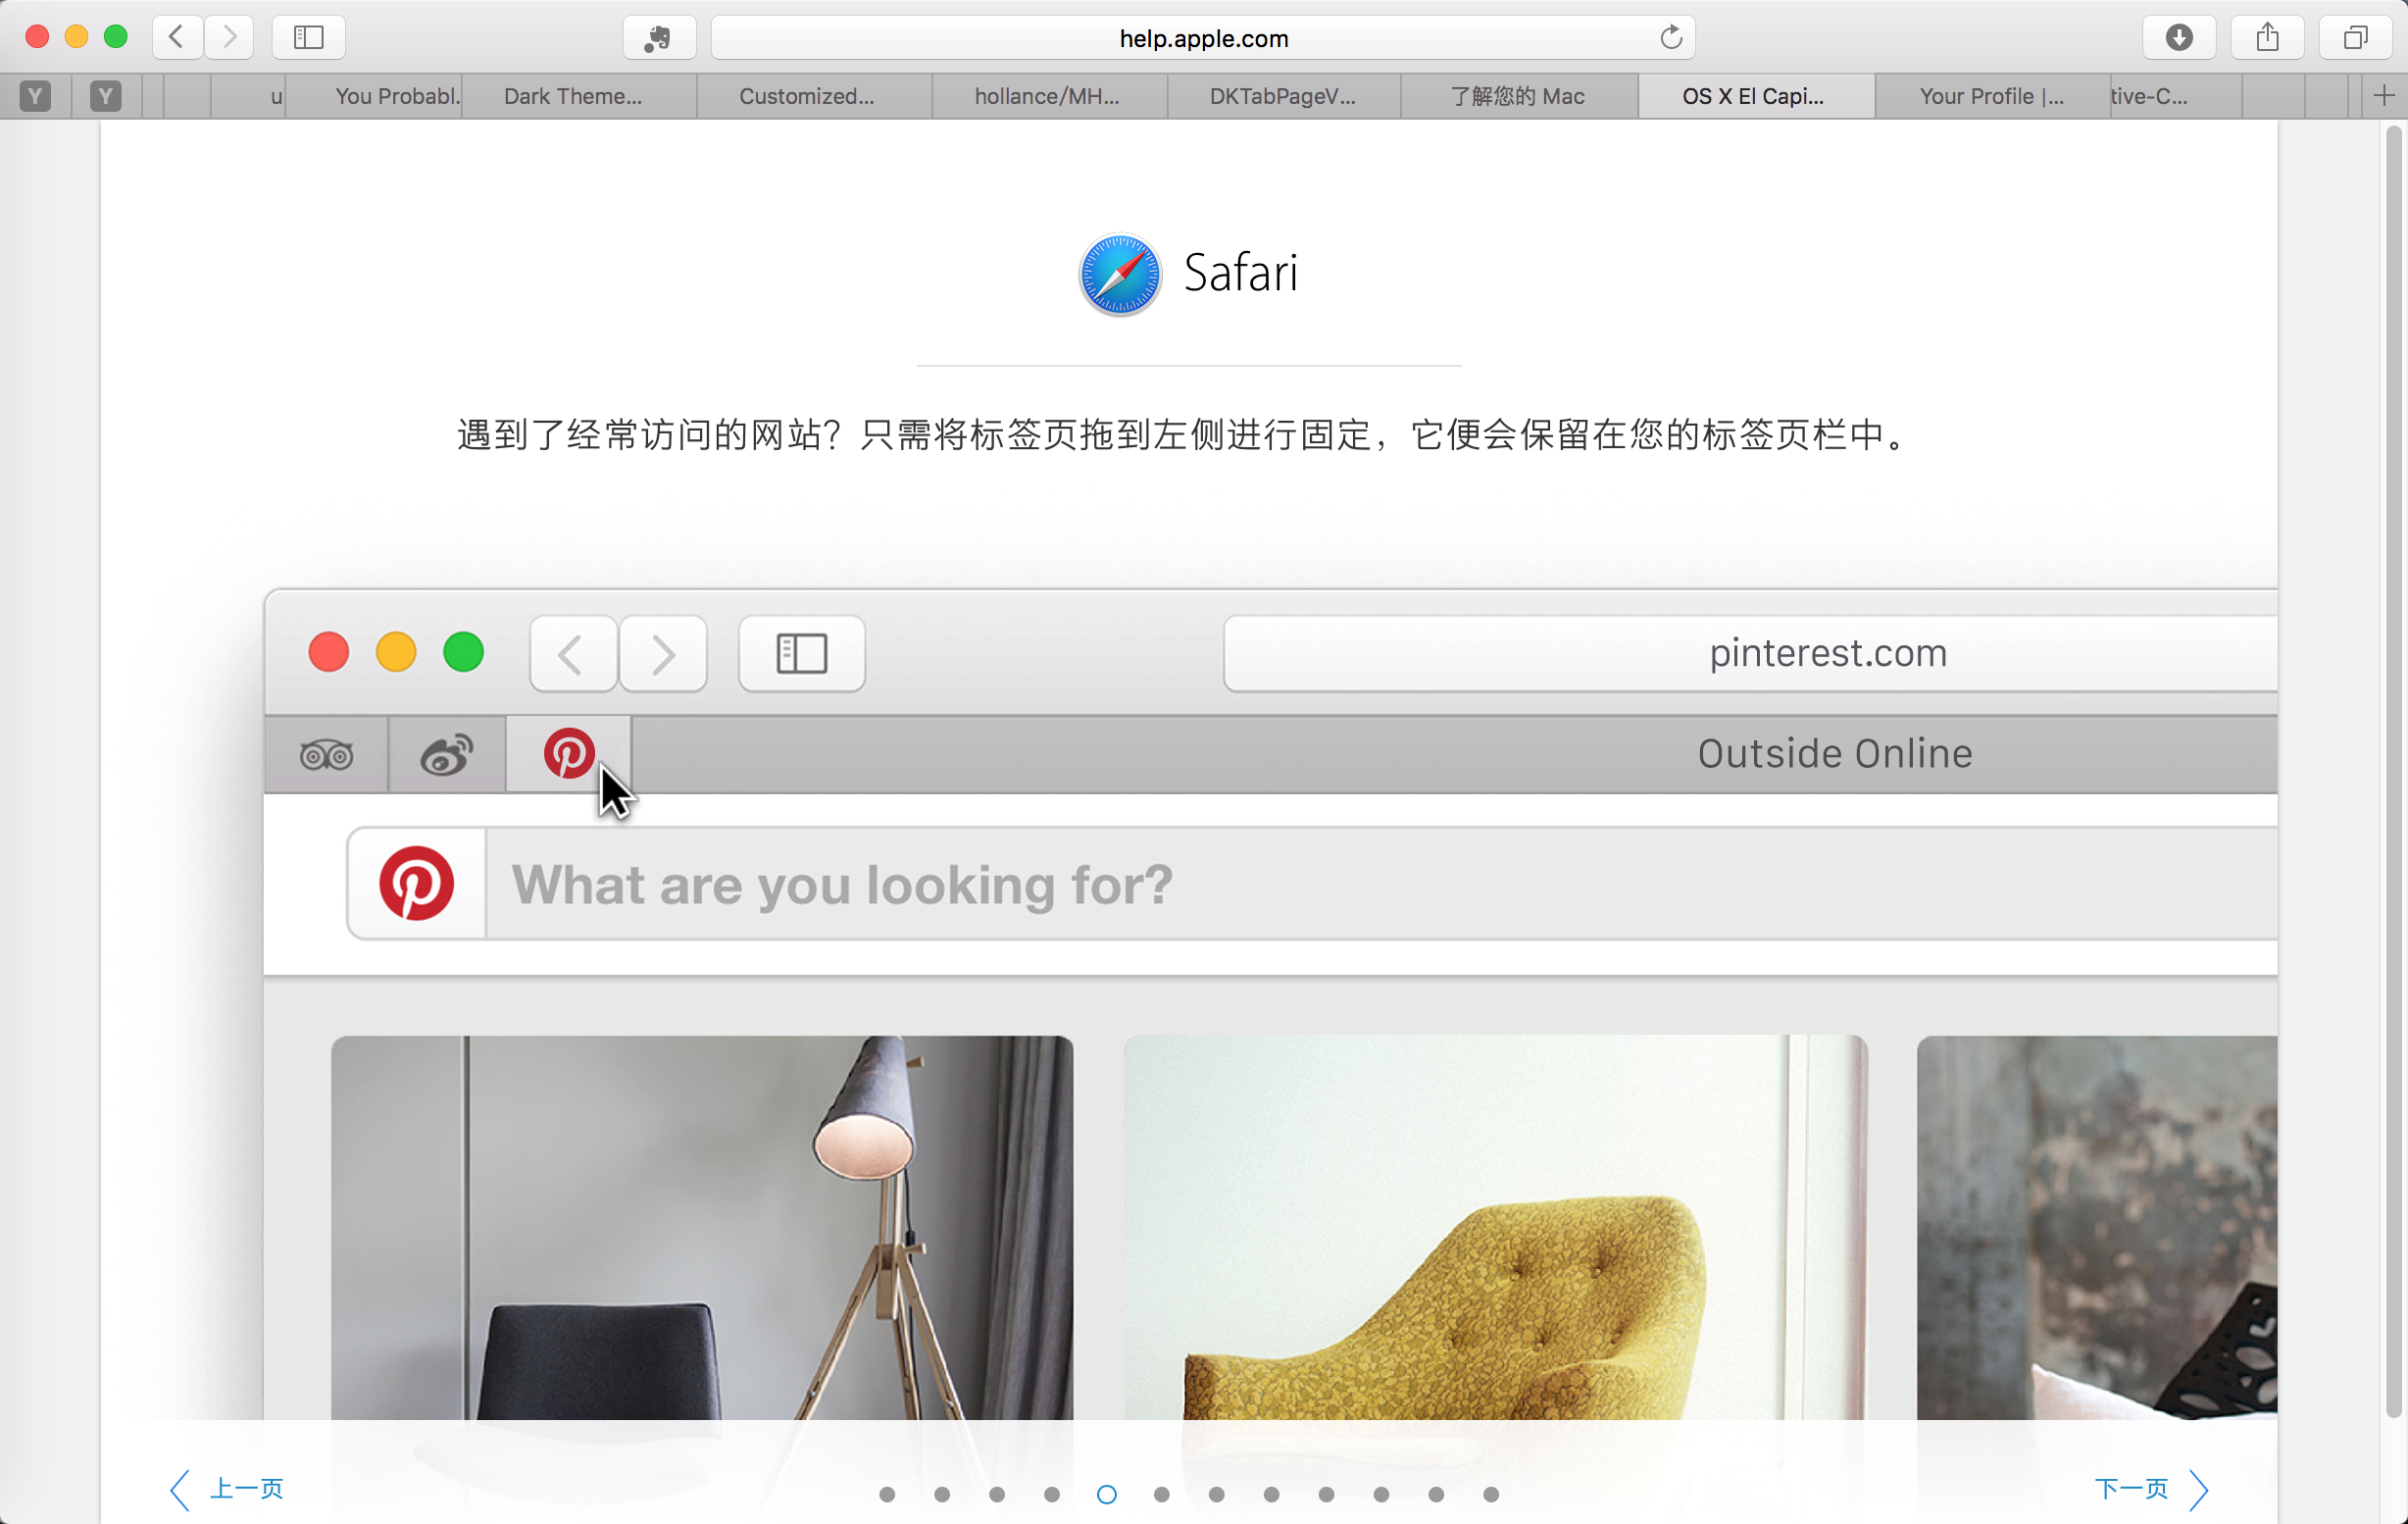Click the Evernote web clipper icon

658,38
